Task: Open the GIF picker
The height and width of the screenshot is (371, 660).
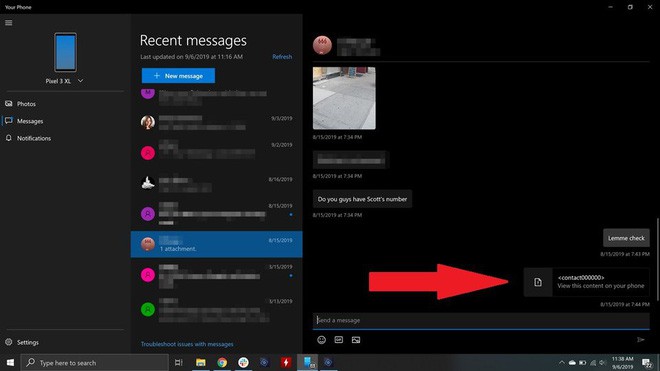Action: [338, 340]
